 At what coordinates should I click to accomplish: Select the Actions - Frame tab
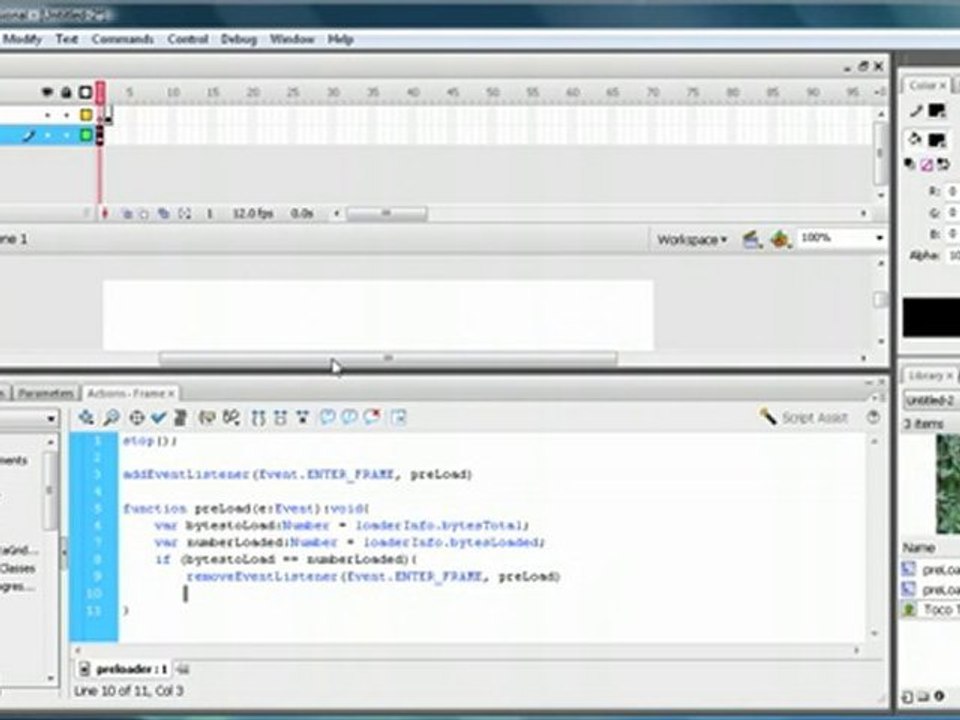(x=130, y=393)
